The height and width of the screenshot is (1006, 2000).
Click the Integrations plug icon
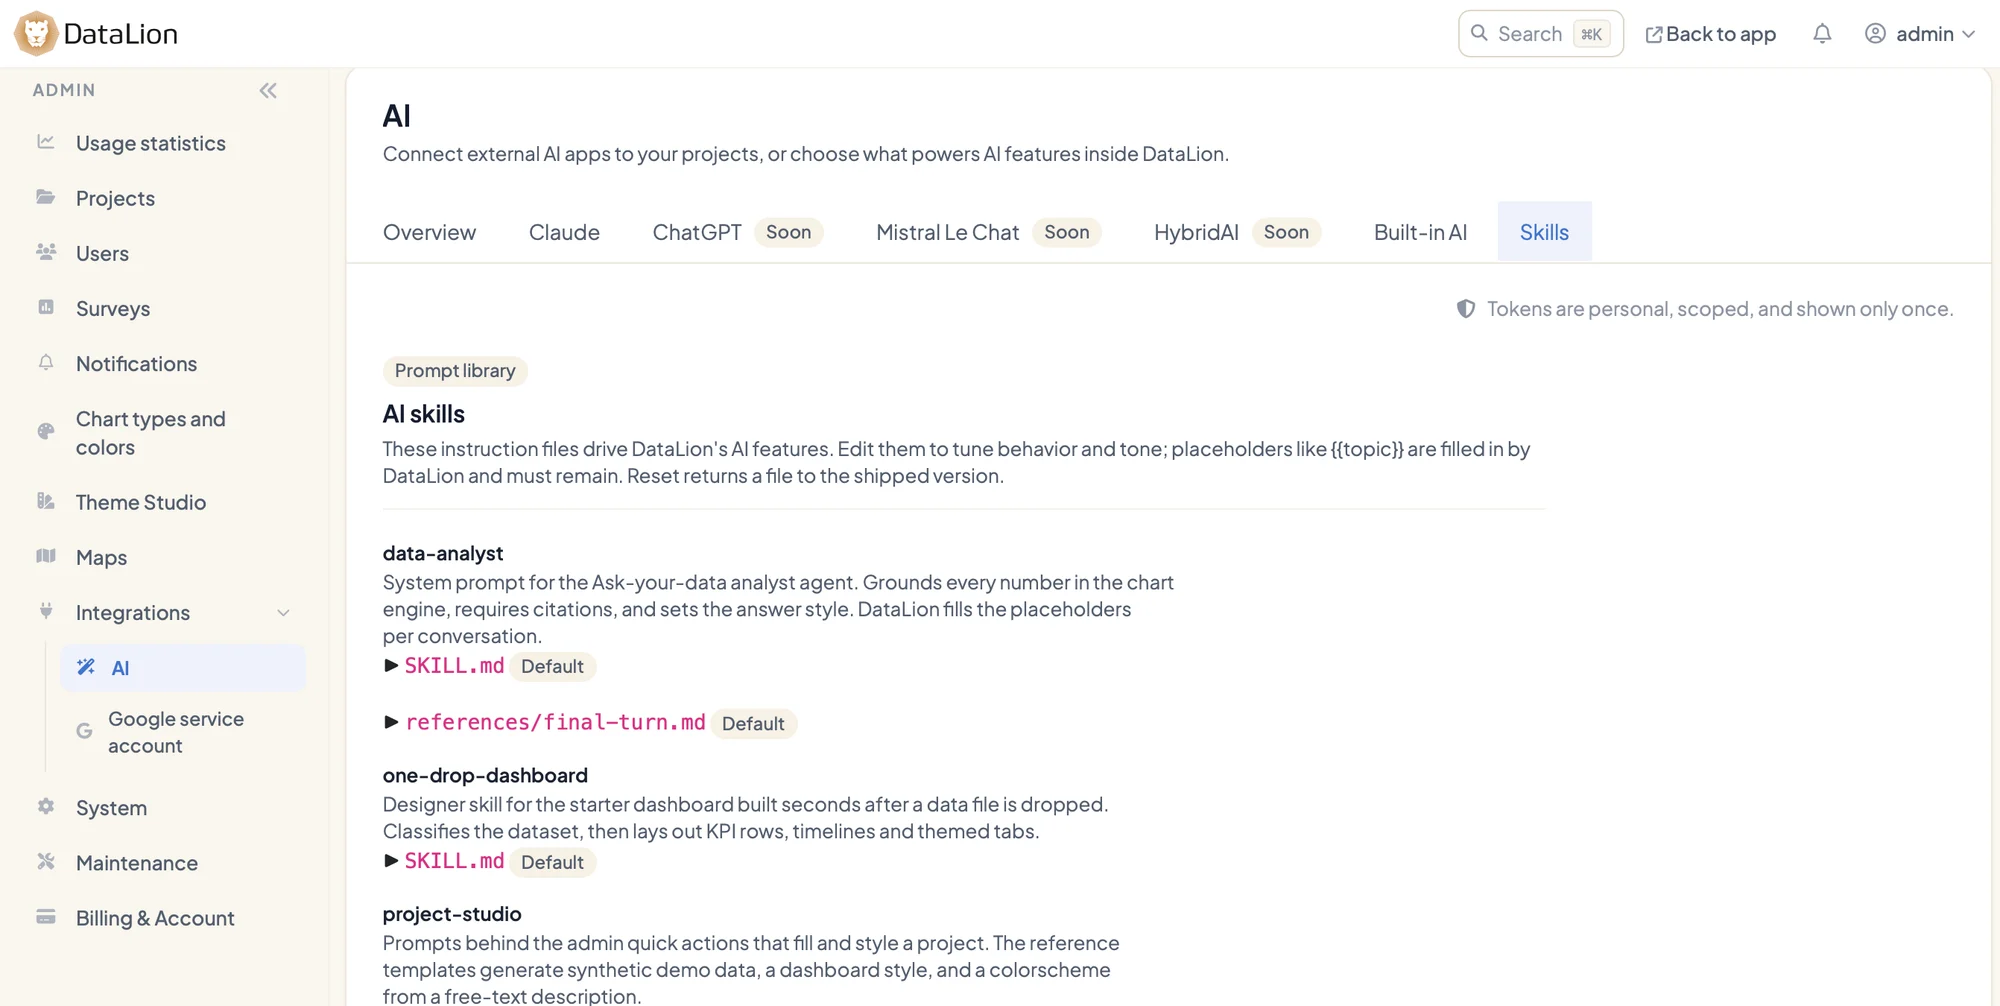coord(46,611)
